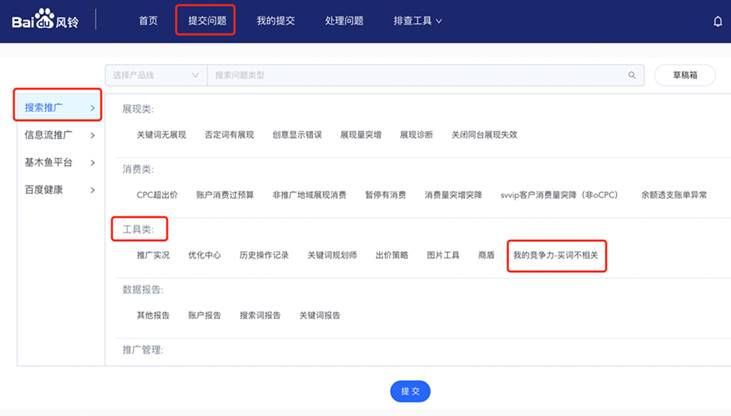
Task: Expand 信息流推广 in the sidebar
Action: 60,135
